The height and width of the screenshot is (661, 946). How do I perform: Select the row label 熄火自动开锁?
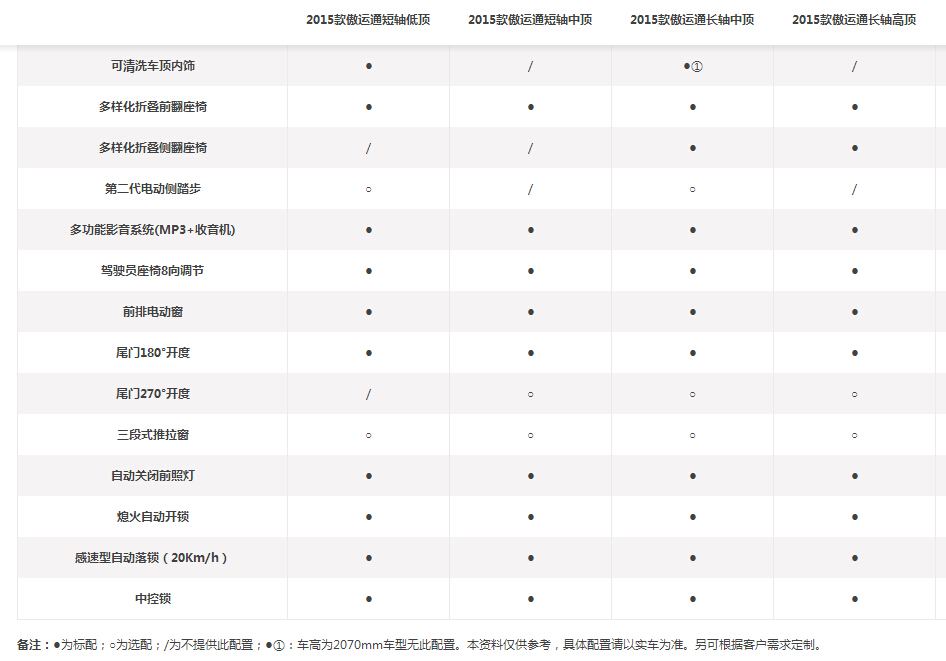pyautogui.click(x=153, y=517)
